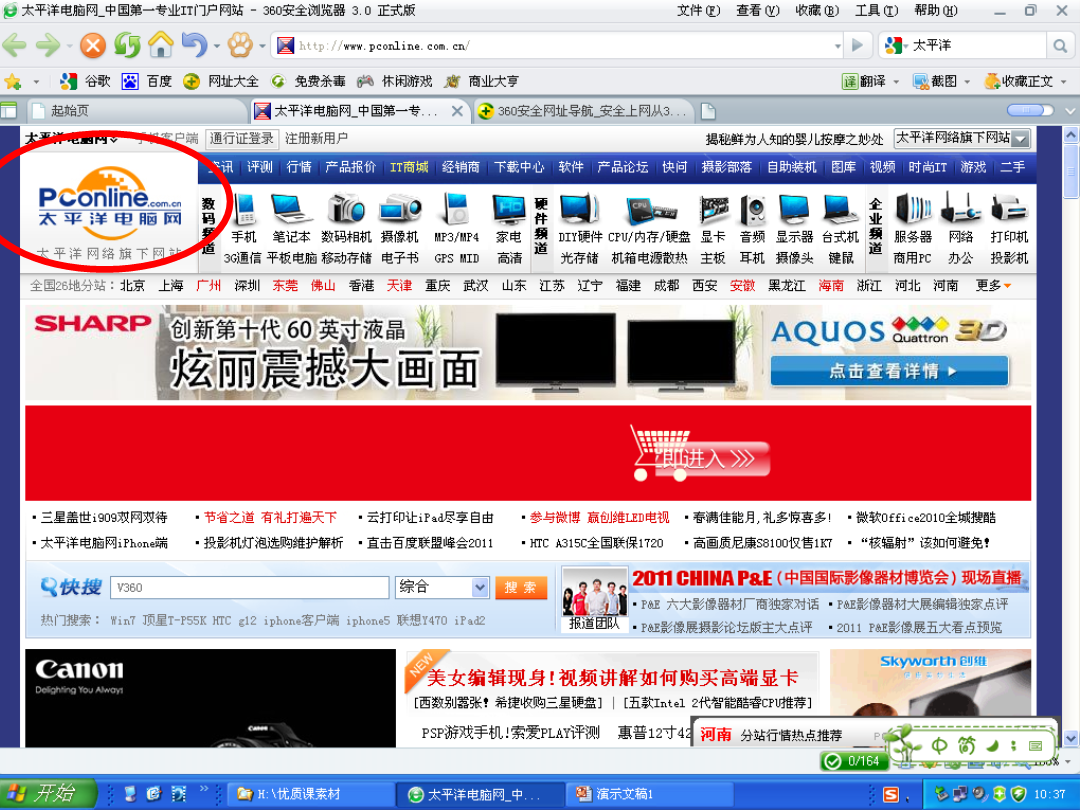Screen dimensions: 1080x810
Task: Open the 下载中心 navigation link
Action: pyautogui.click(x=519, y=167)
